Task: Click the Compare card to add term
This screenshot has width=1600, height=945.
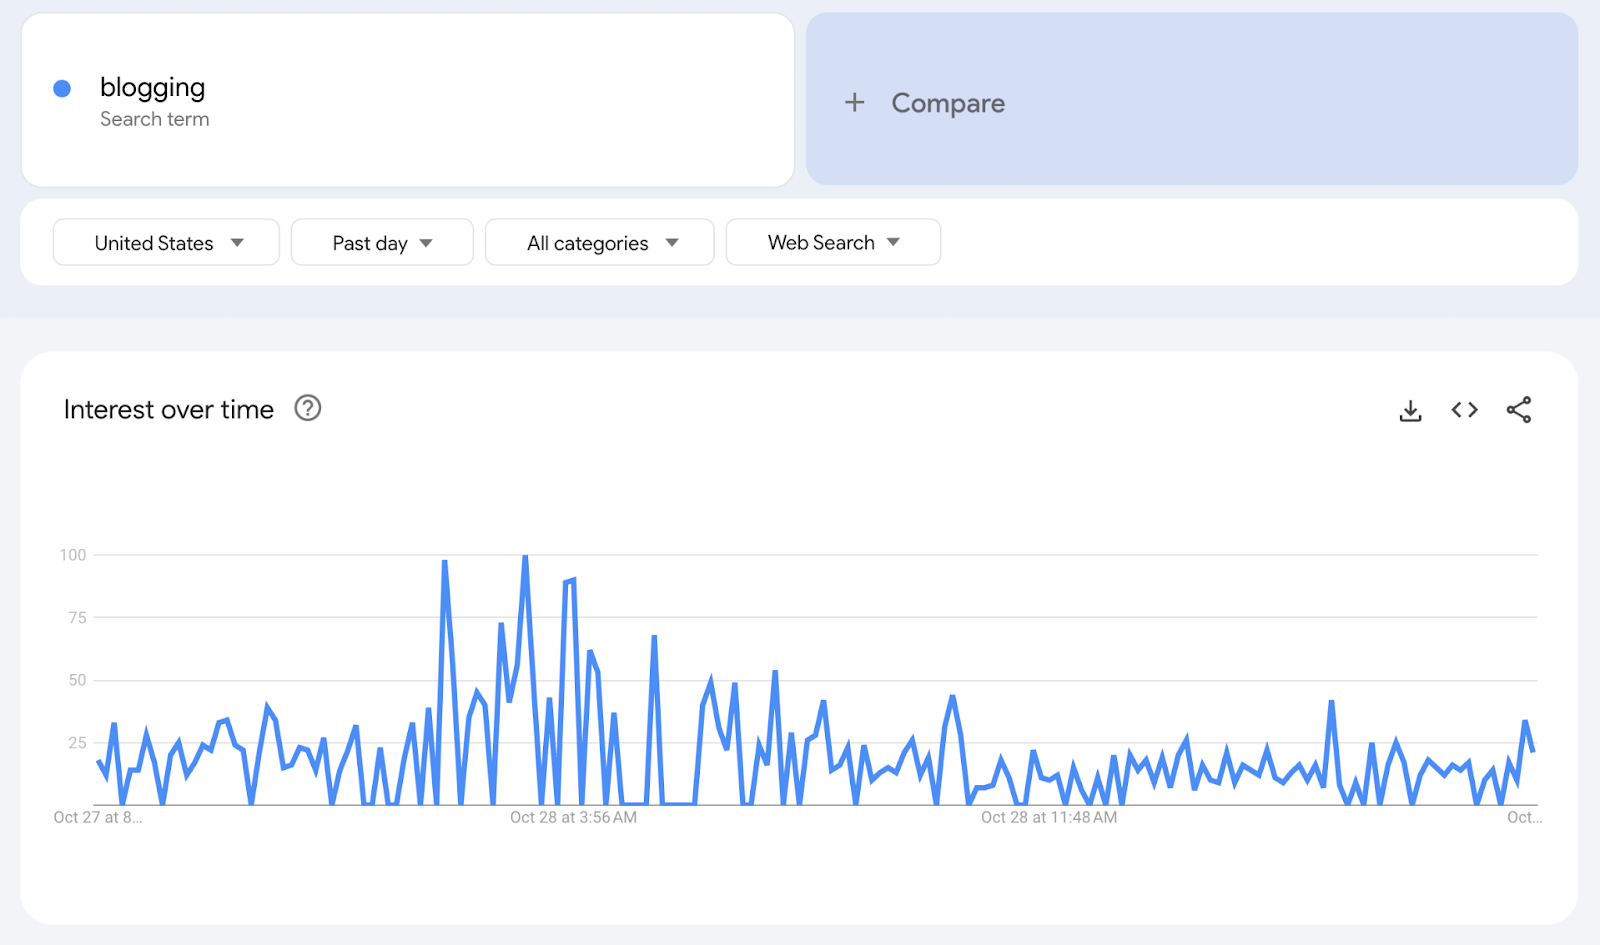Action: coord(1192,100)
